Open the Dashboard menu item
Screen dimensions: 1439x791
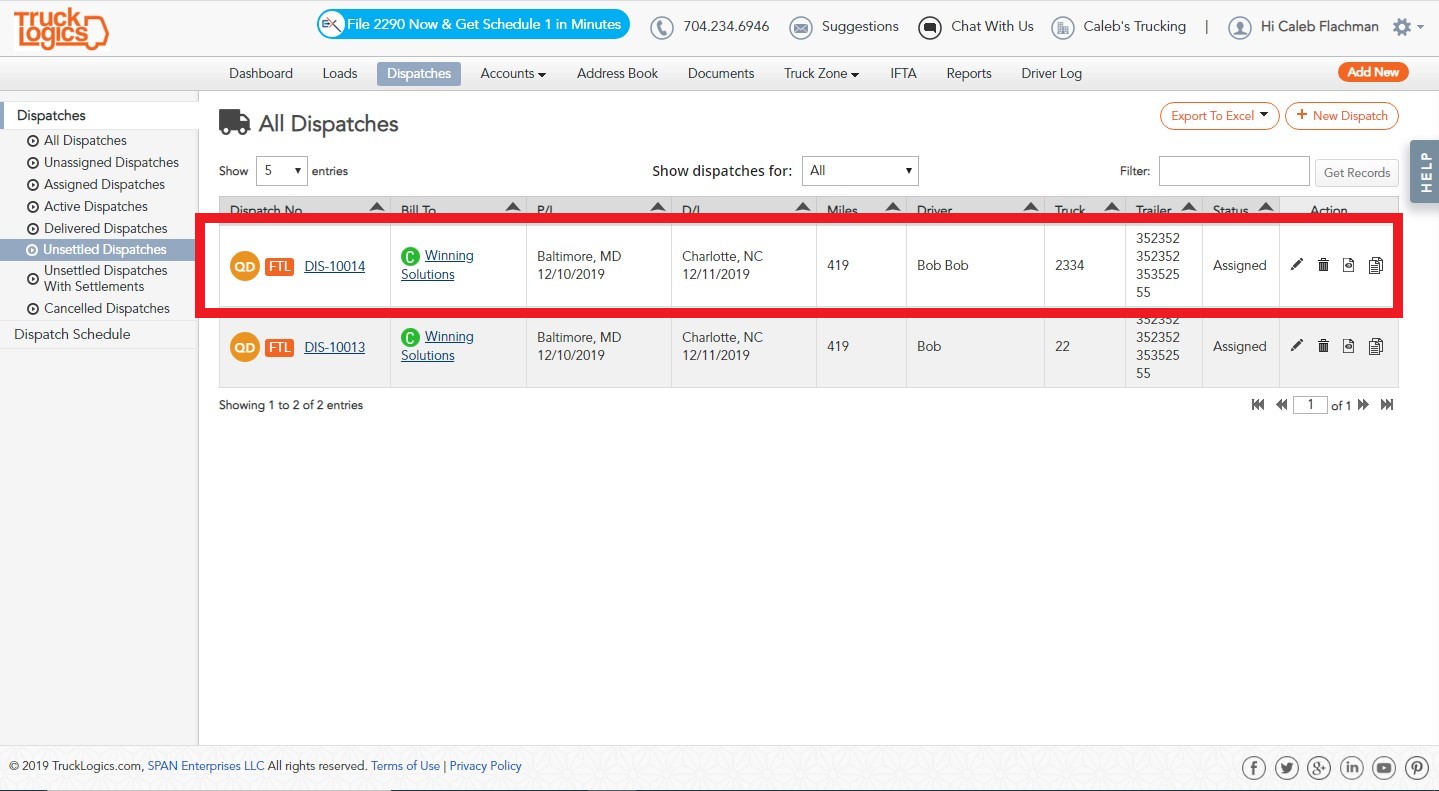point(261,73)
